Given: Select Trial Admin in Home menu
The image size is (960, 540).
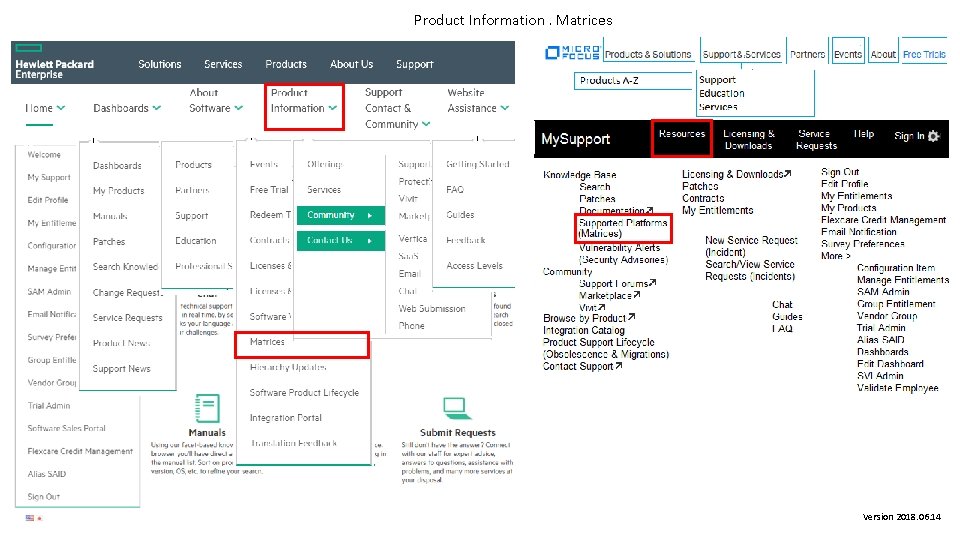Looking at the screenshot, I should coord(48,405).
